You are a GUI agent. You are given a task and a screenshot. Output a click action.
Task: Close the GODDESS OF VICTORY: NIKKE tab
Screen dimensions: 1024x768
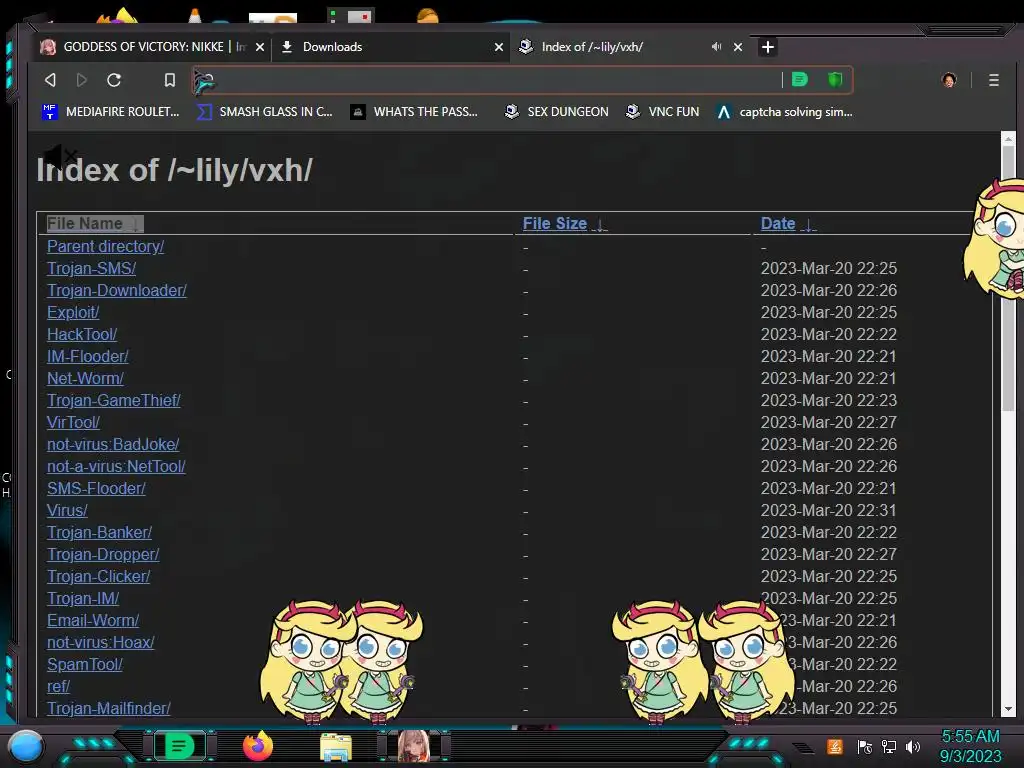click(x=260, y=47)
